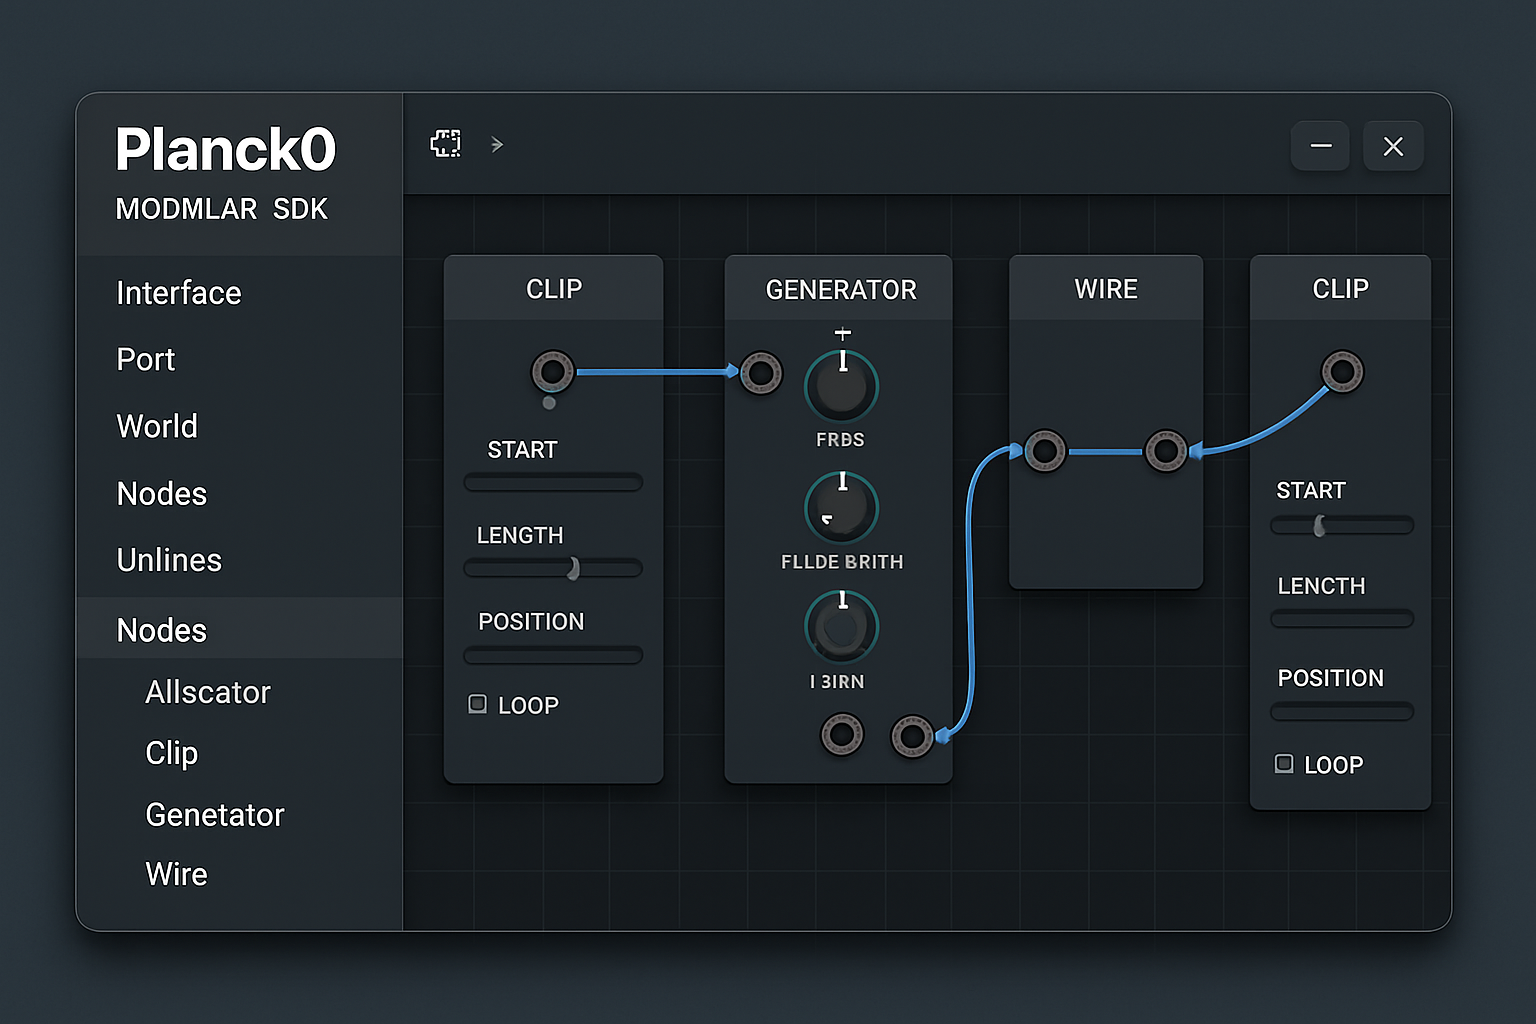The width and height of the screenshot is (1536, 1024).
Task: Enable LOOP on the left CLIP node
Action: click(478, 704)
